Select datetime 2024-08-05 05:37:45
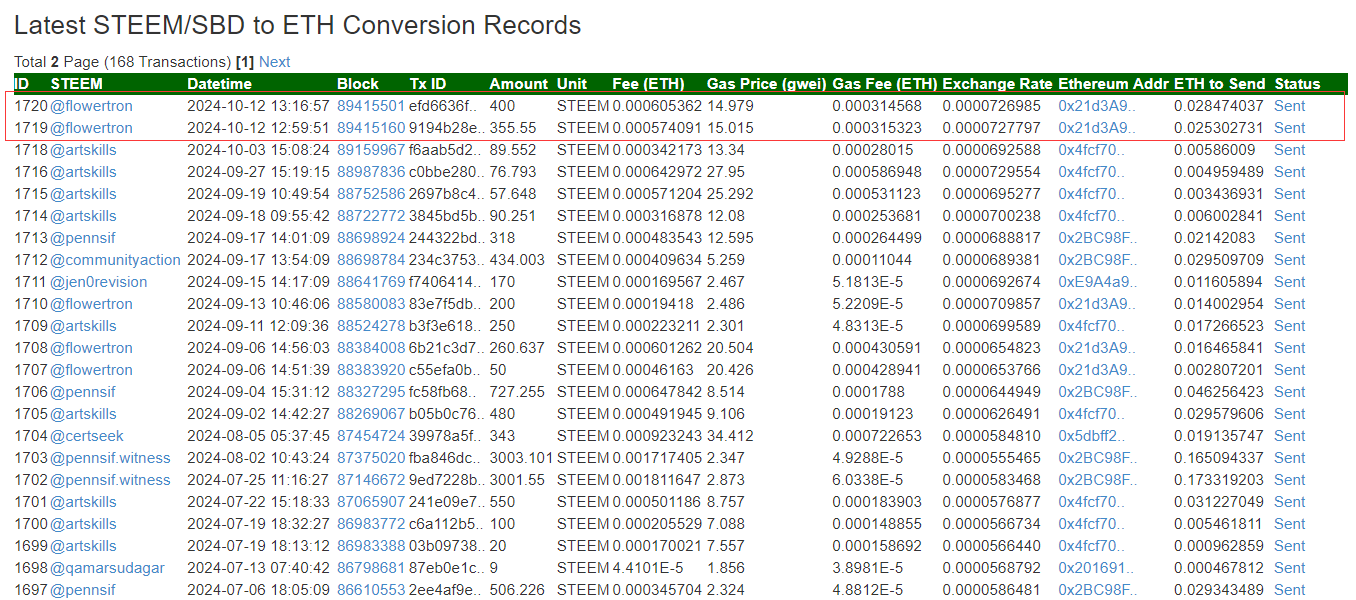Image resolution: width=1356 pixels, height=600 pixels. click(258, 436)
